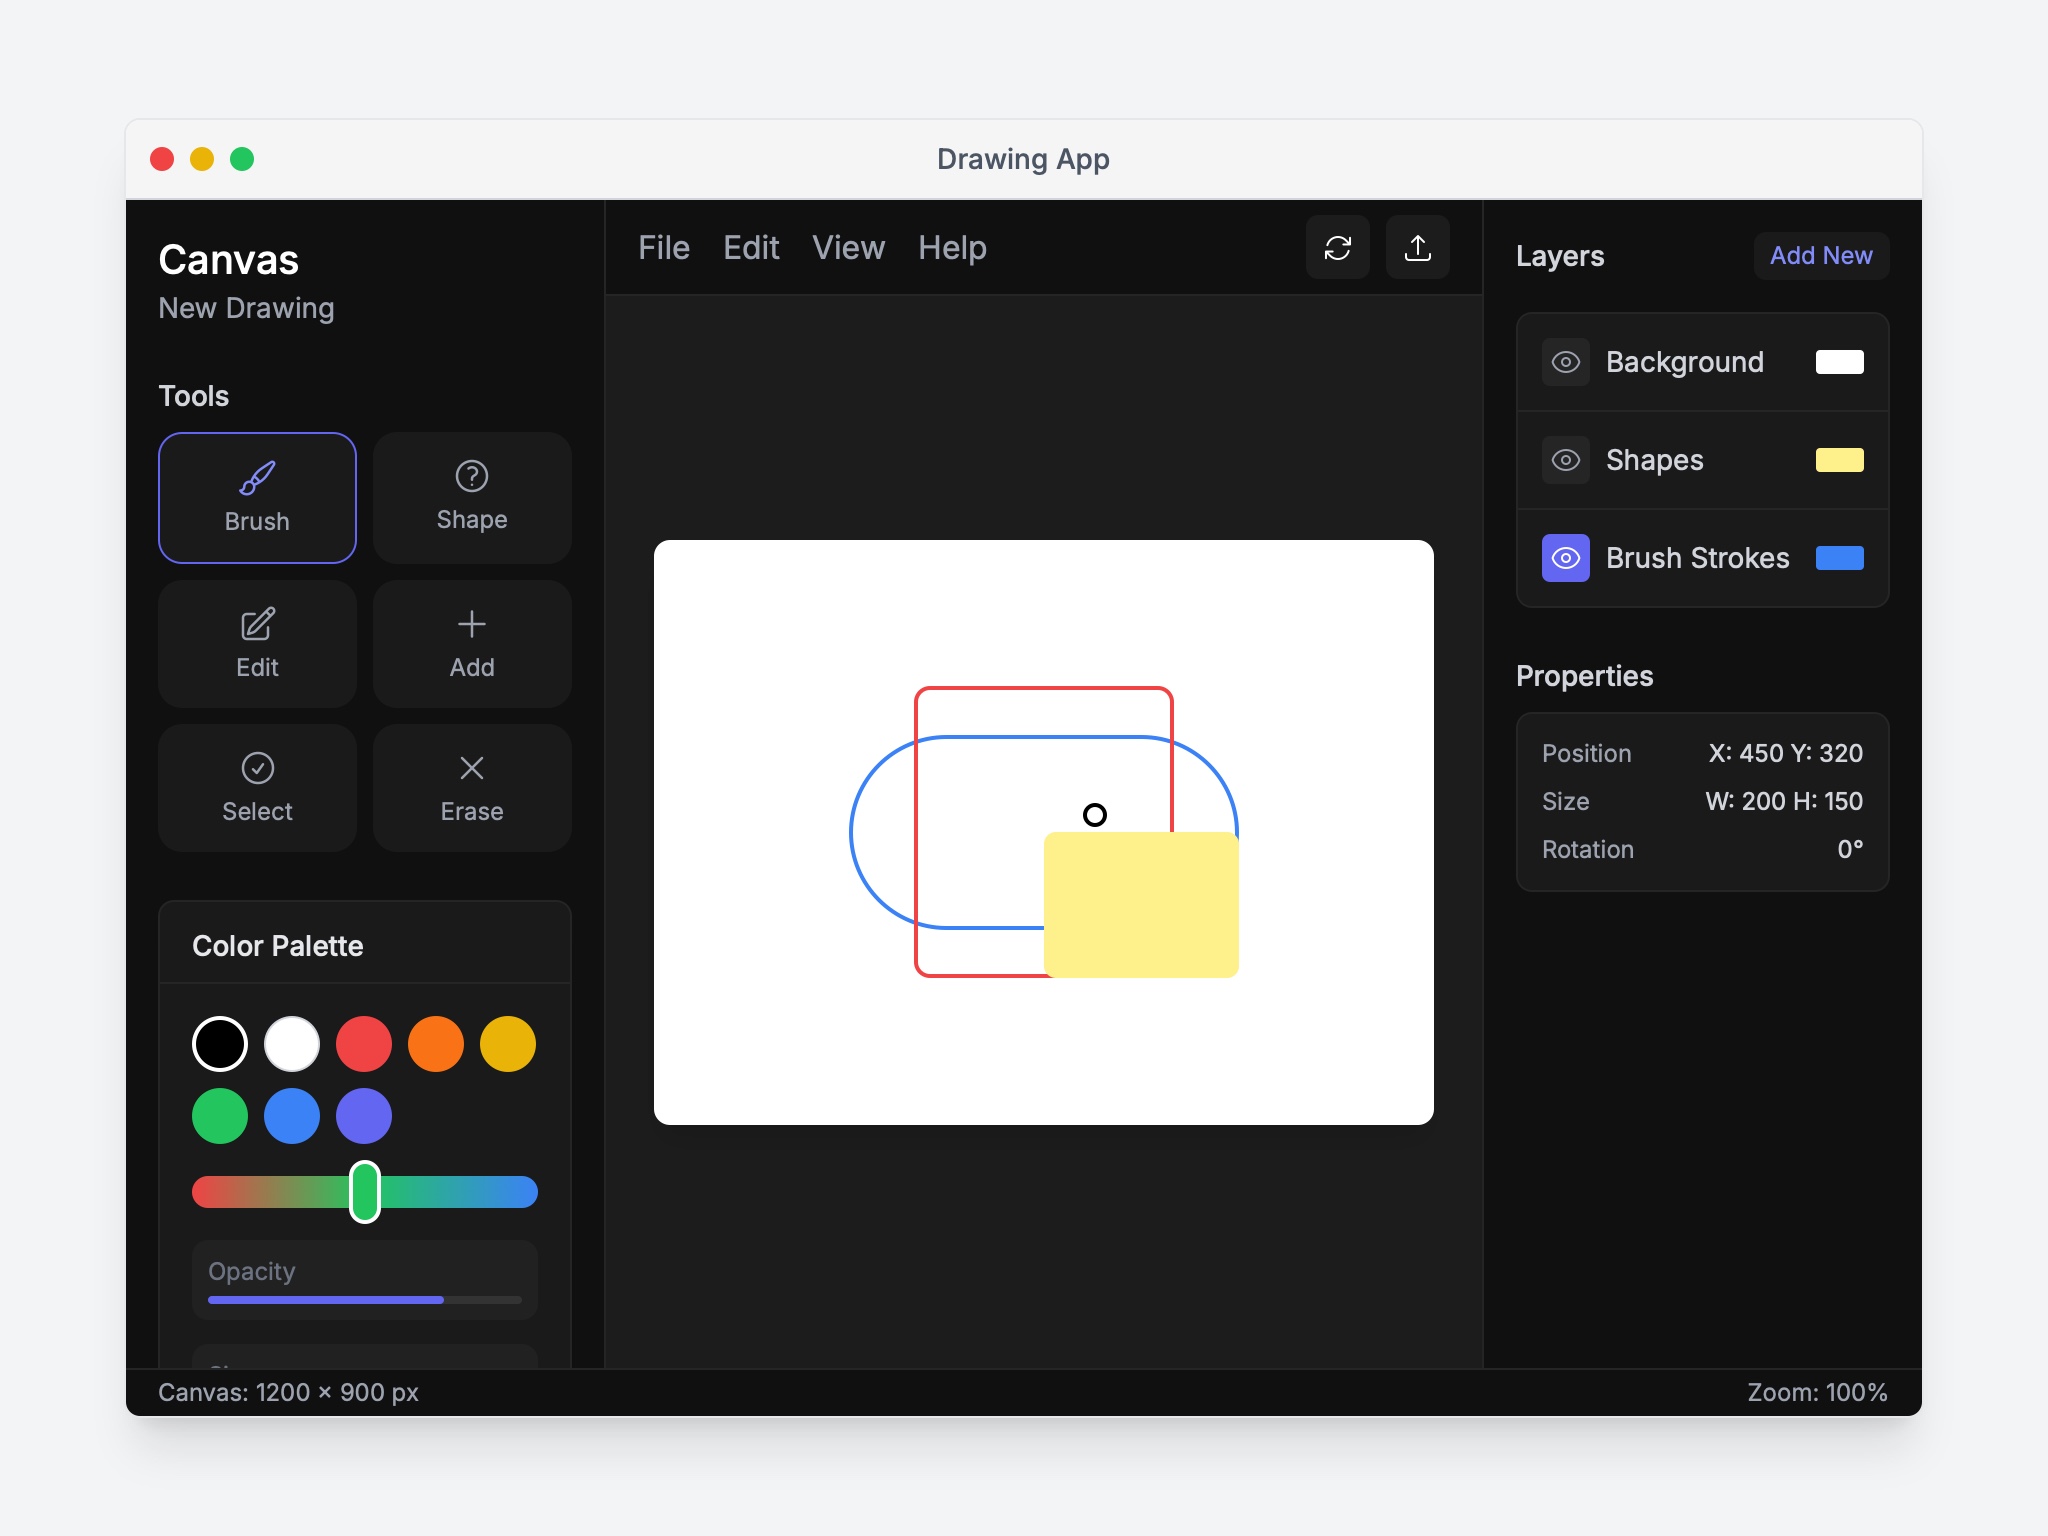Select the Brush tool
Screen dimensions: 2048x1536
(x=257, y=498)
